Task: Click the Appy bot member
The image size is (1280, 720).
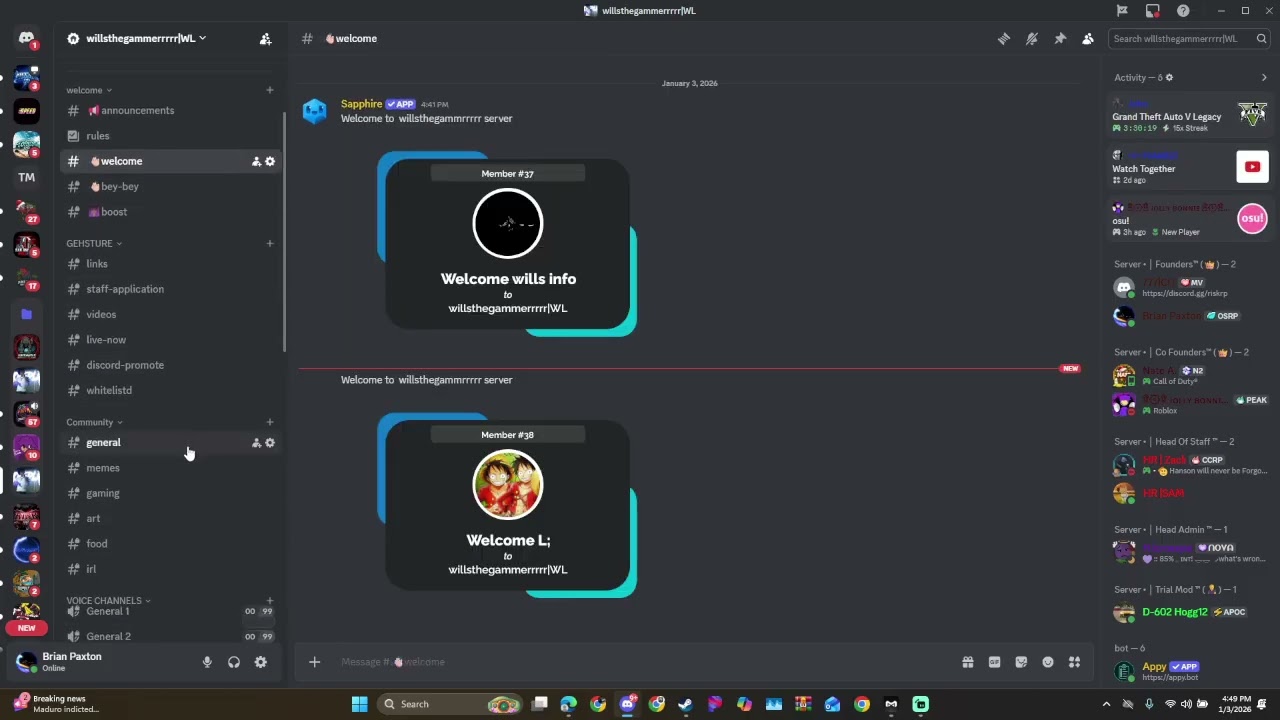Action: coord(1189,671)
